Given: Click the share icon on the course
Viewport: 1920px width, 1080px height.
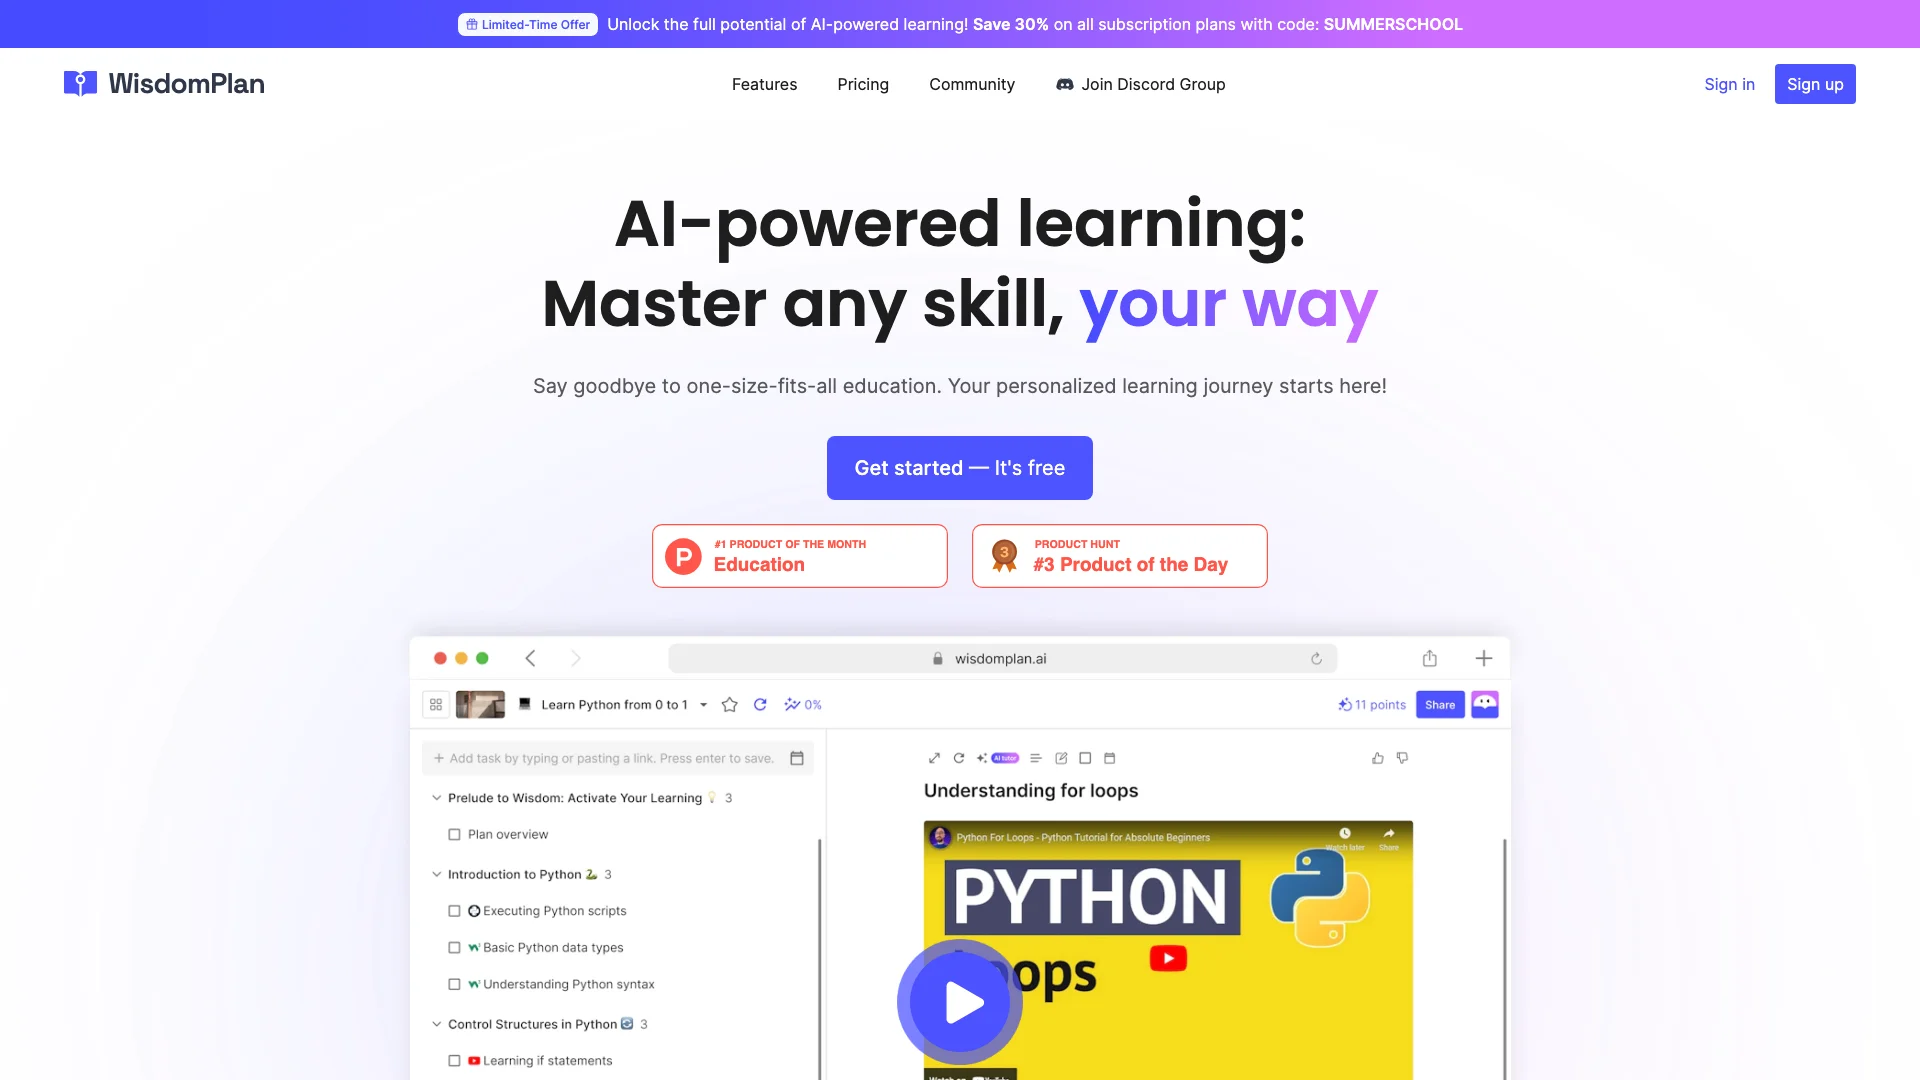Looking at the screenshot, I should (x=1440, y=704).
